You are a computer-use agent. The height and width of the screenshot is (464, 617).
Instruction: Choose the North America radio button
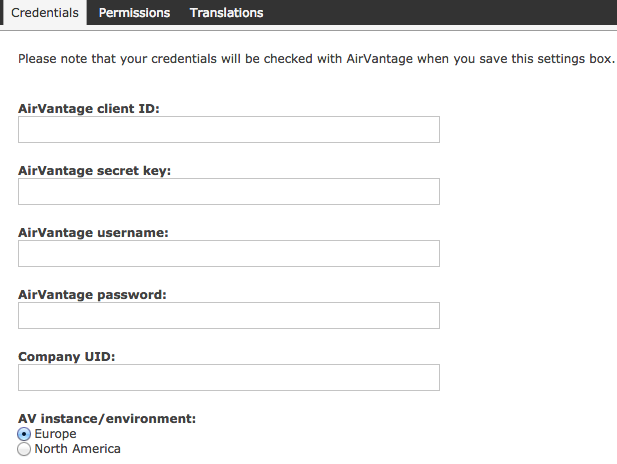click(x=25, y=450)
